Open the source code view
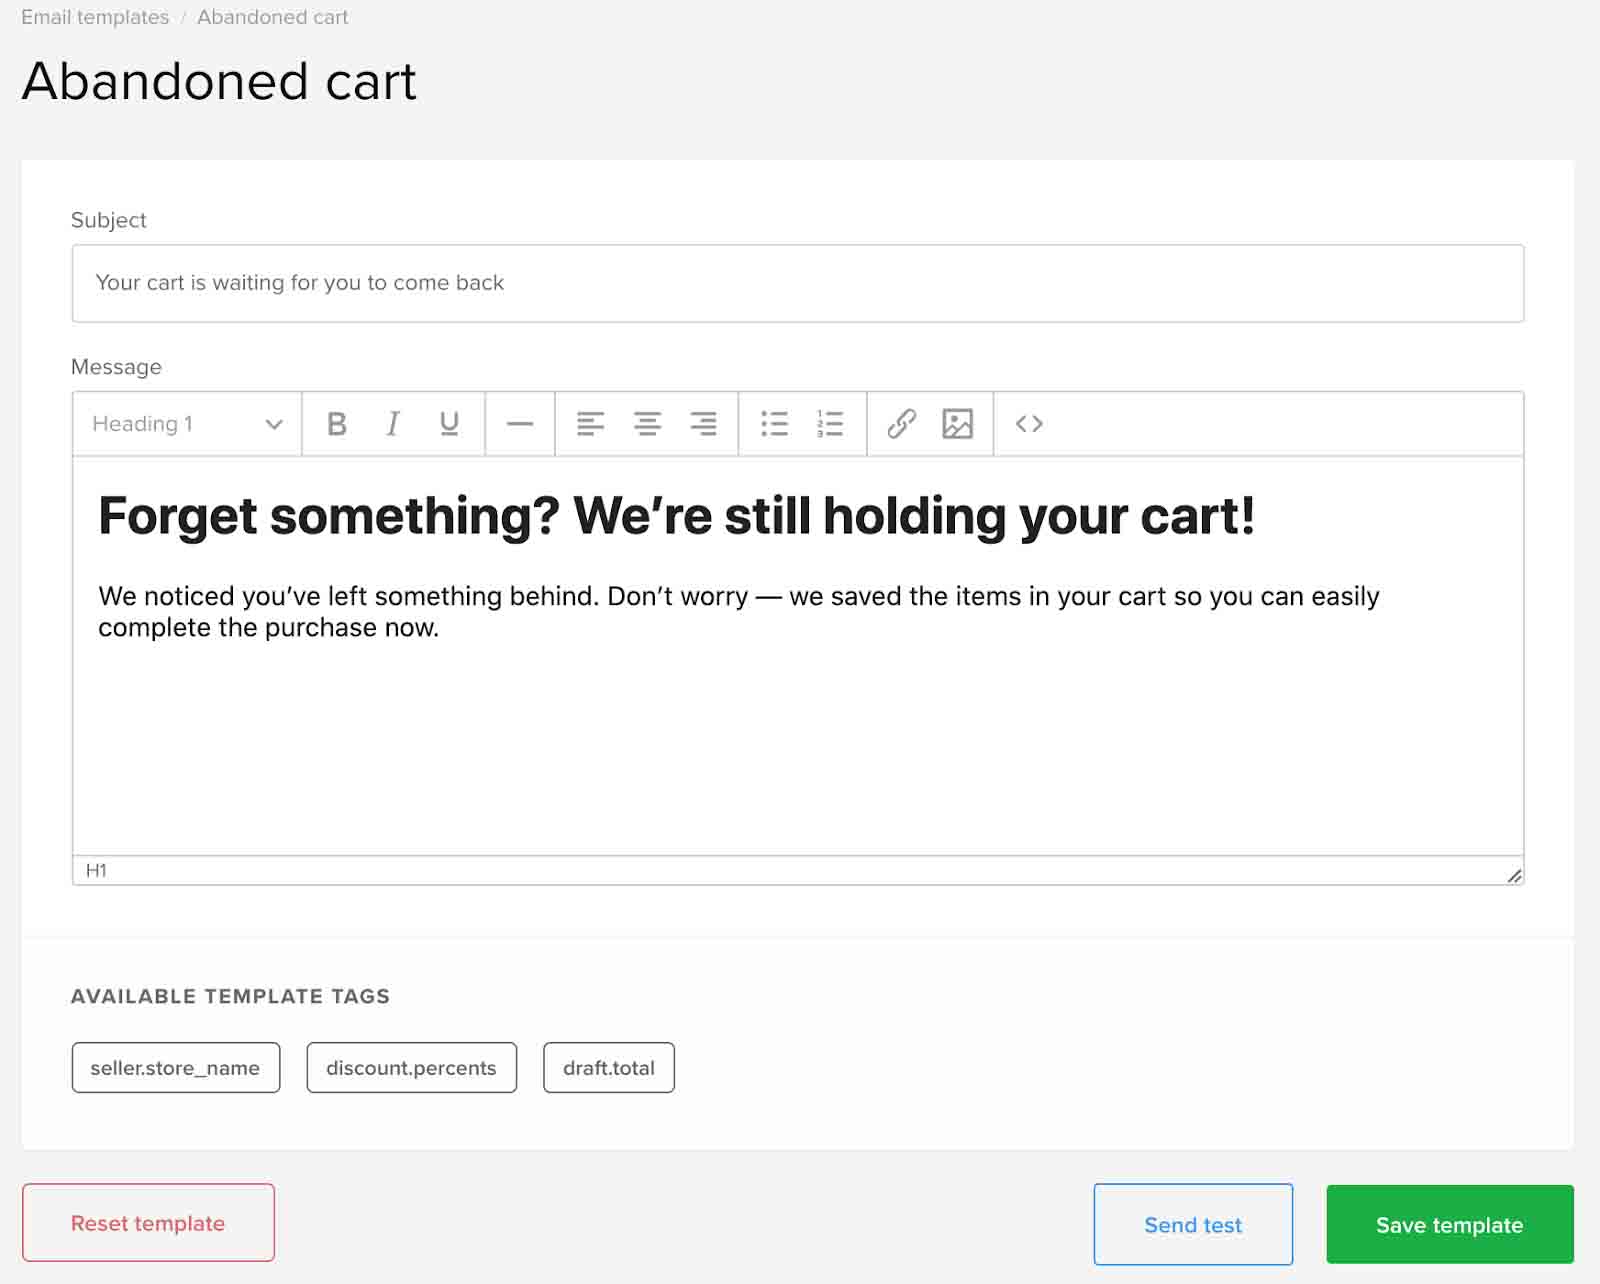Viewport: 1600px width, 1284px height. (x=1029, y=424)
